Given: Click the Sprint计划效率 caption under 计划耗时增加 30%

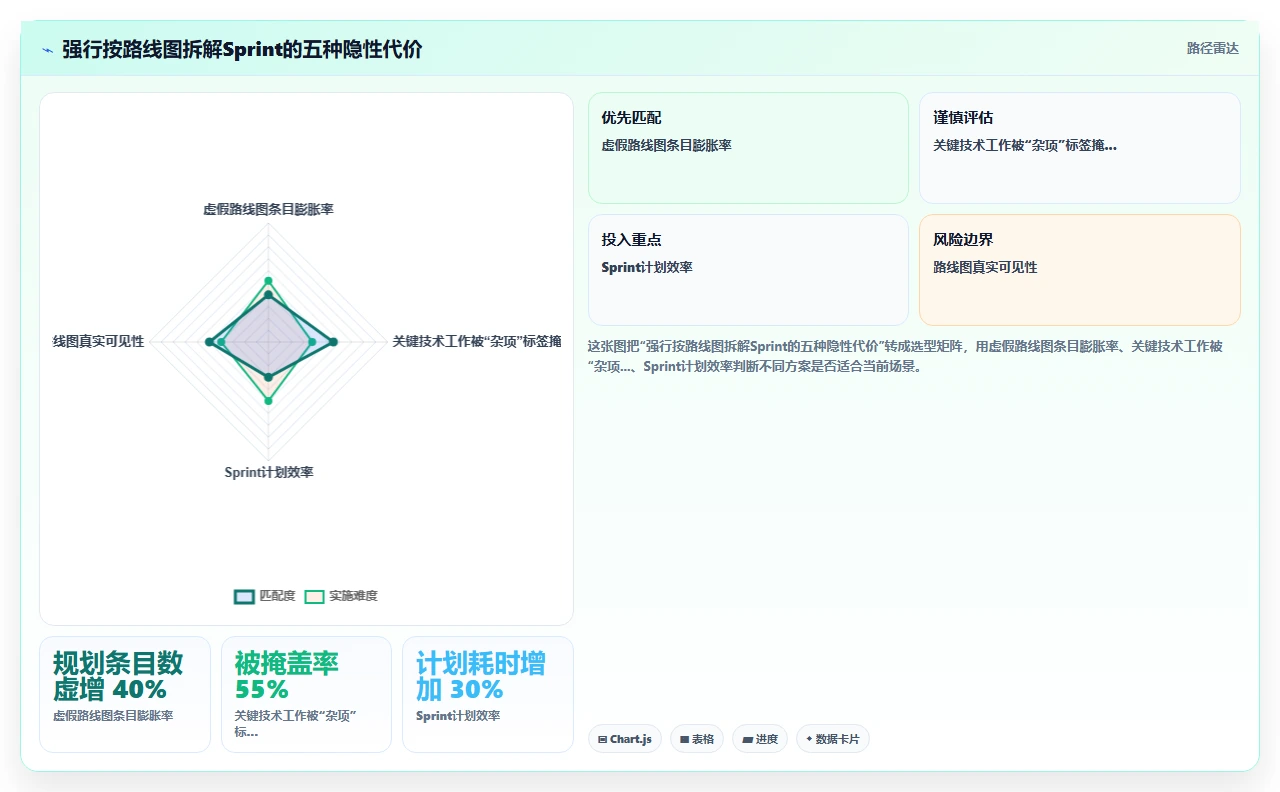Looking at the screenshot, I should coord(458,716).
